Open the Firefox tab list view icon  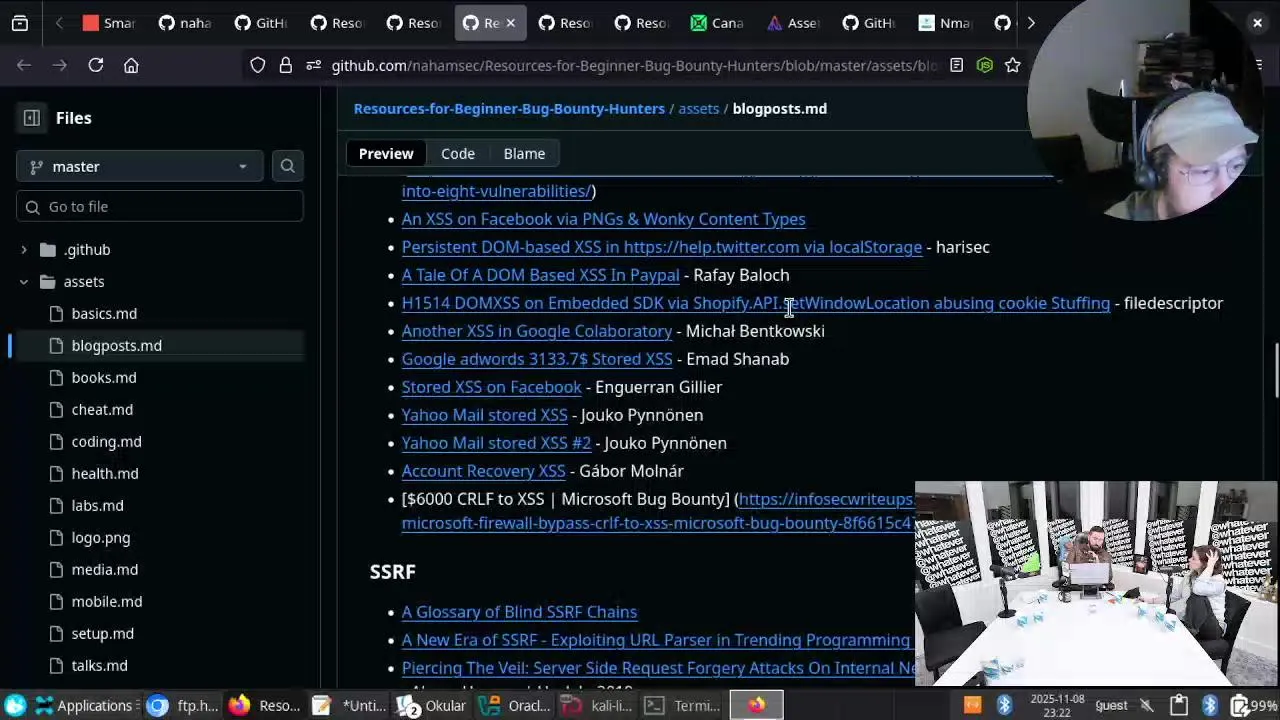[20, 23]
